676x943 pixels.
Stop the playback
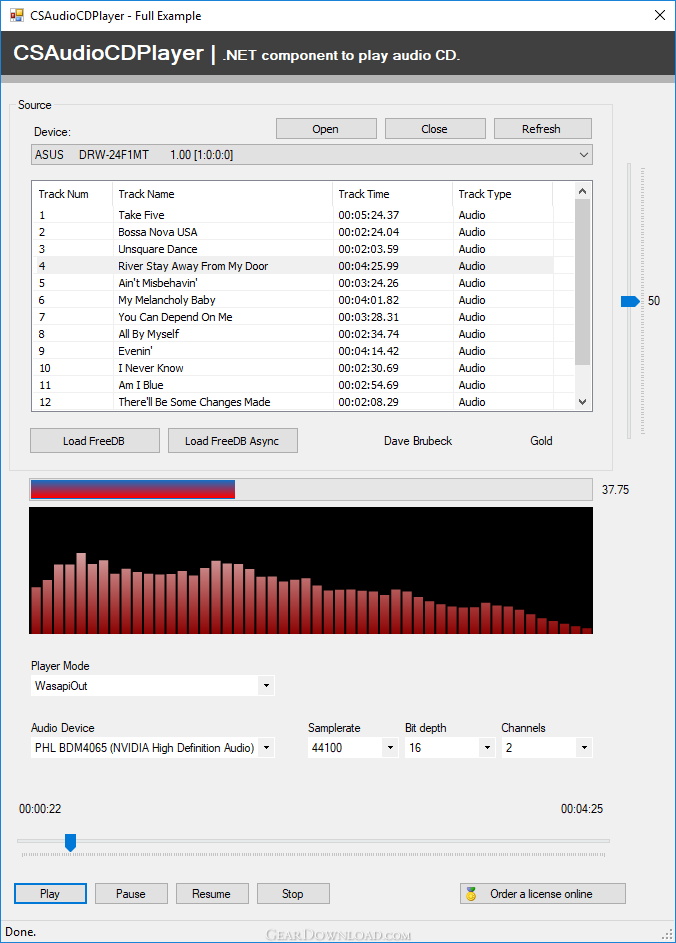point(293,894)
